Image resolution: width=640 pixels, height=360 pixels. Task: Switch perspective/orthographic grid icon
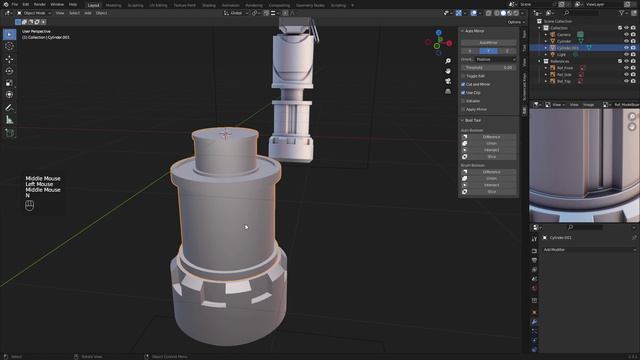[x=448, y=91]
